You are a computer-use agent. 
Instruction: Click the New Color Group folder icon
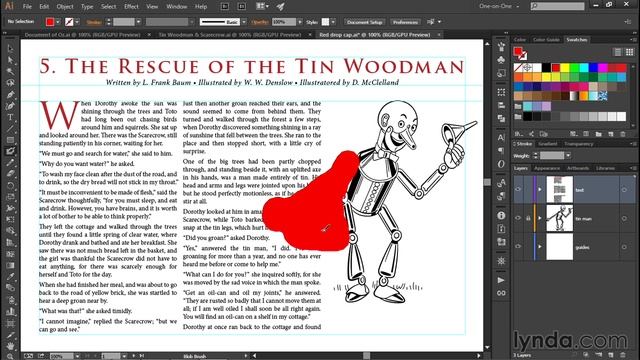(x=598, y=134)
